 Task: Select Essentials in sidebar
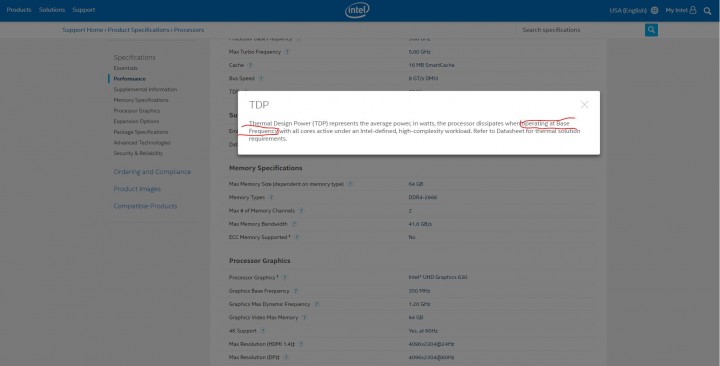(125, 68)
